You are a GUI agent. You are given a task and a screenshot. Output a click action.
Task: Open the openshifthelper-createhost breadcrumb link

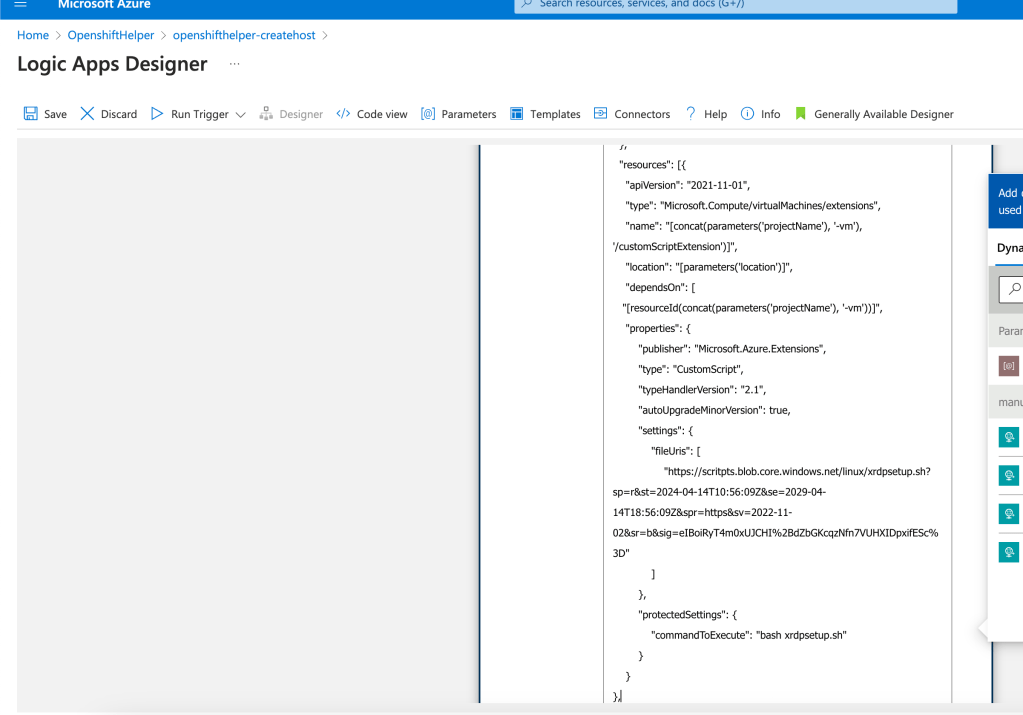[244, 35]
